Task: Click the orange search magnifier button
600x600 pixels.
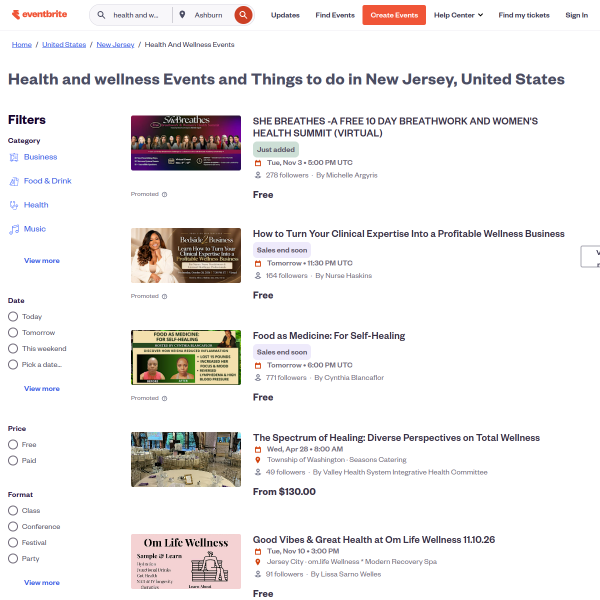Action: (x=243, y=15)
